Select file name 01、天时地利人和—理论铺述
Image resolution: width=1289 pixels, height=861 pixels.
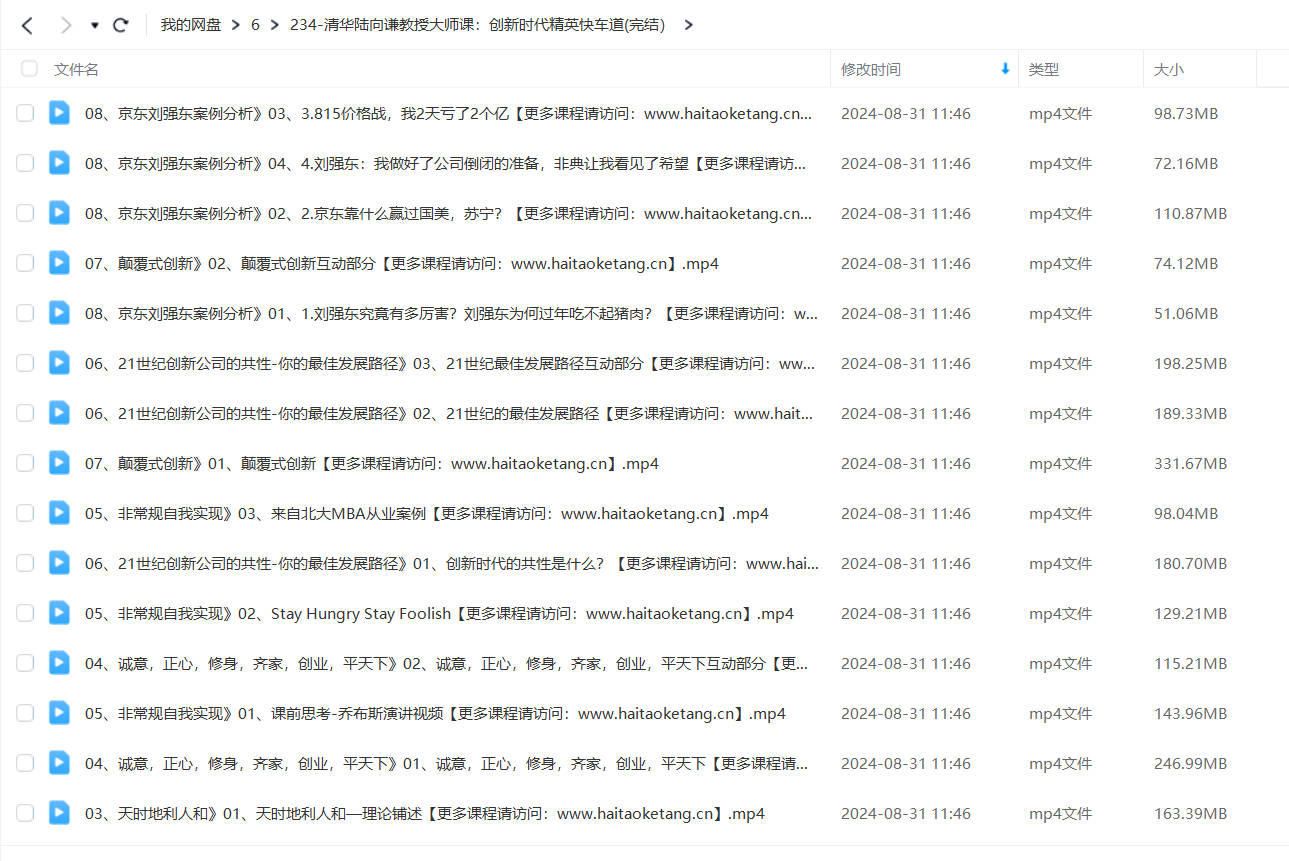point(425,814)
